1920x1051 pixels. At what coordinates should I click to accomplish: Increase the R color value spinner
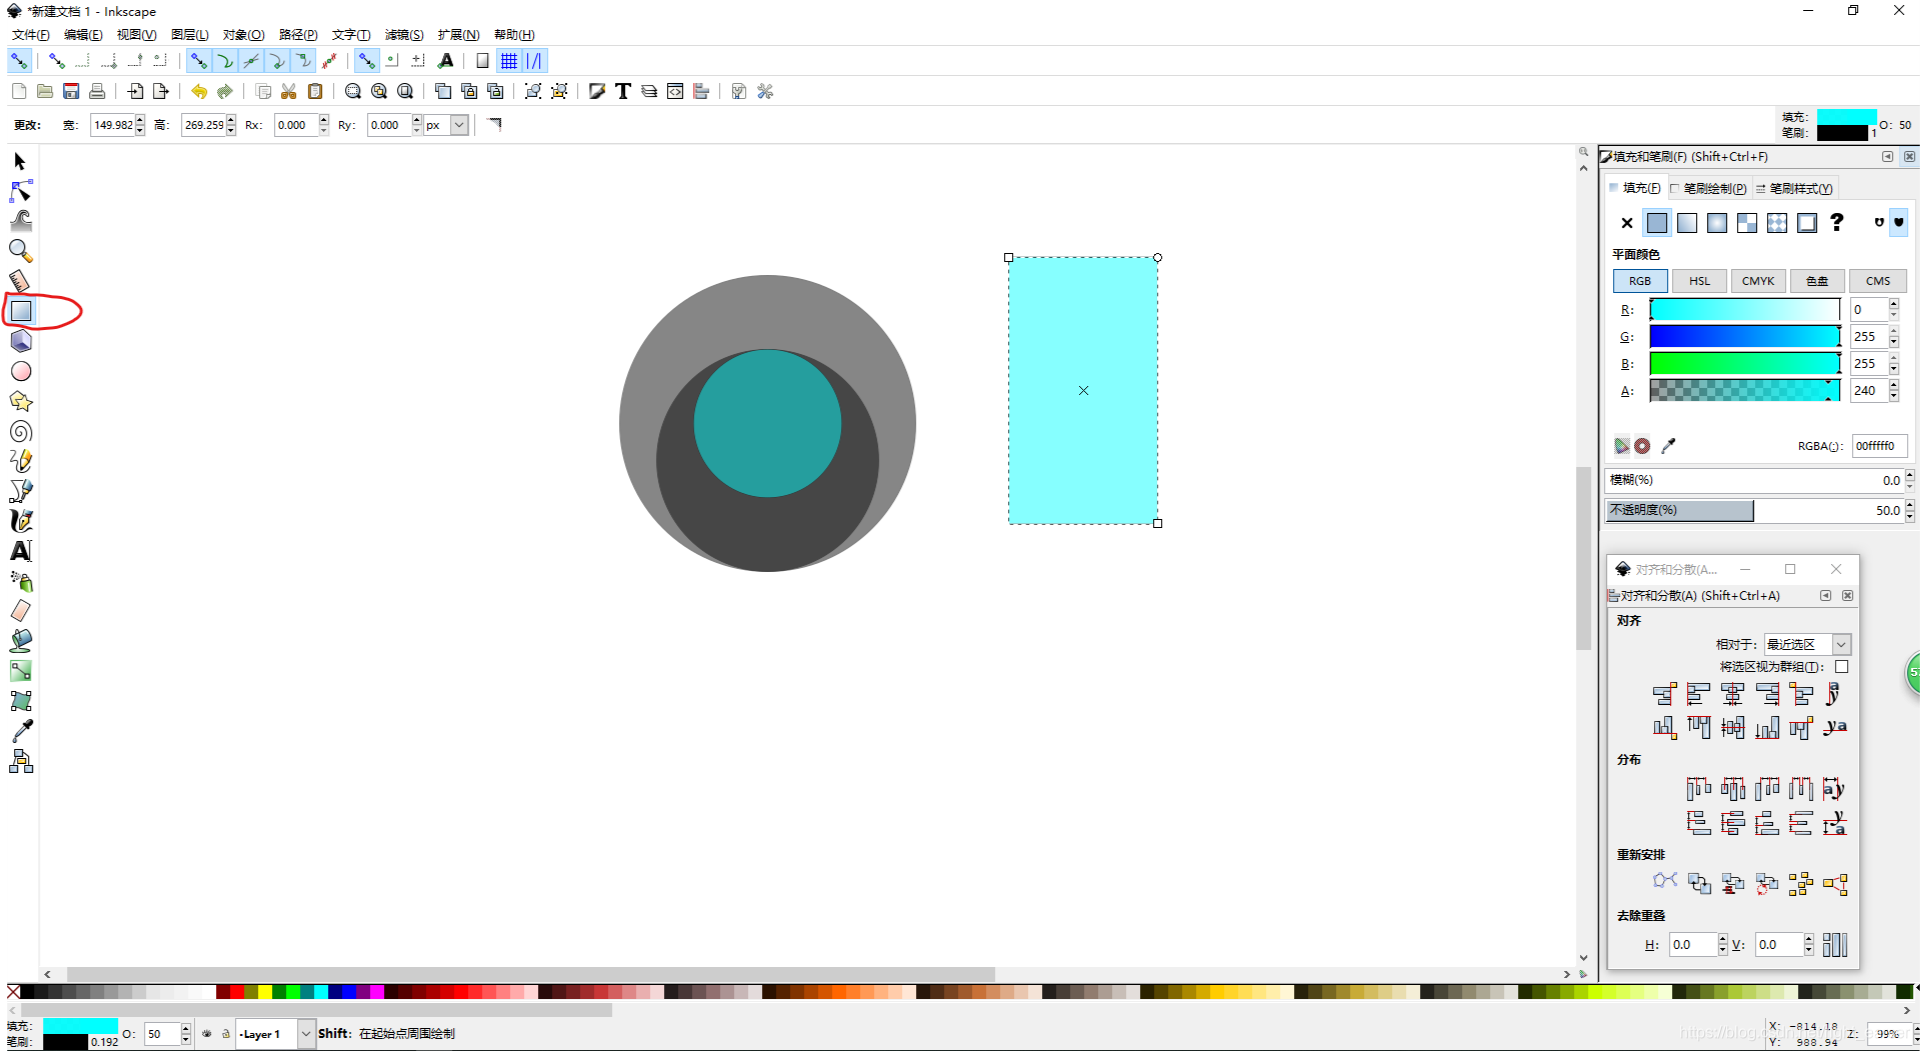coord(1894,304)
